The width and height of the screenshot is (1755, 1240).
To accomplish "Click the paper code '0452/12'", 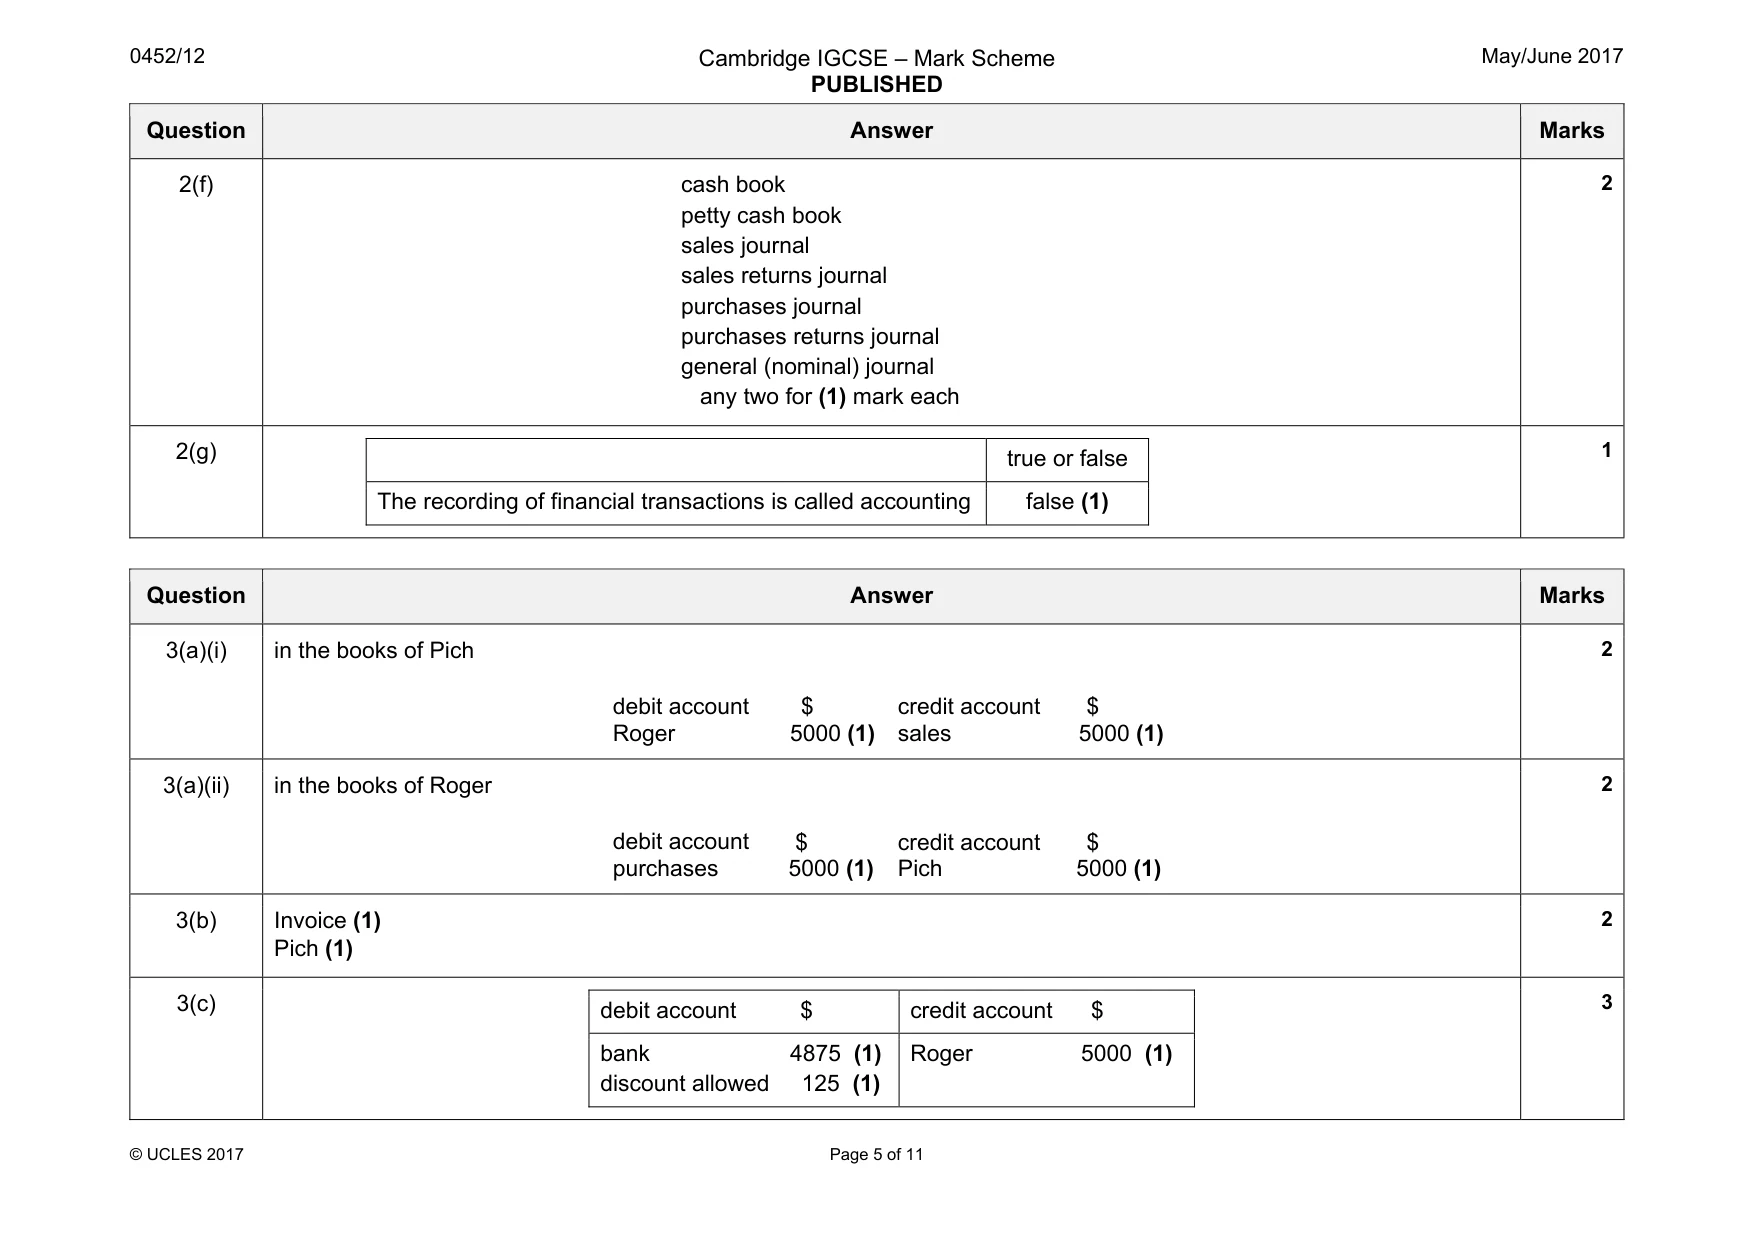I will click(x=167, y=56).
